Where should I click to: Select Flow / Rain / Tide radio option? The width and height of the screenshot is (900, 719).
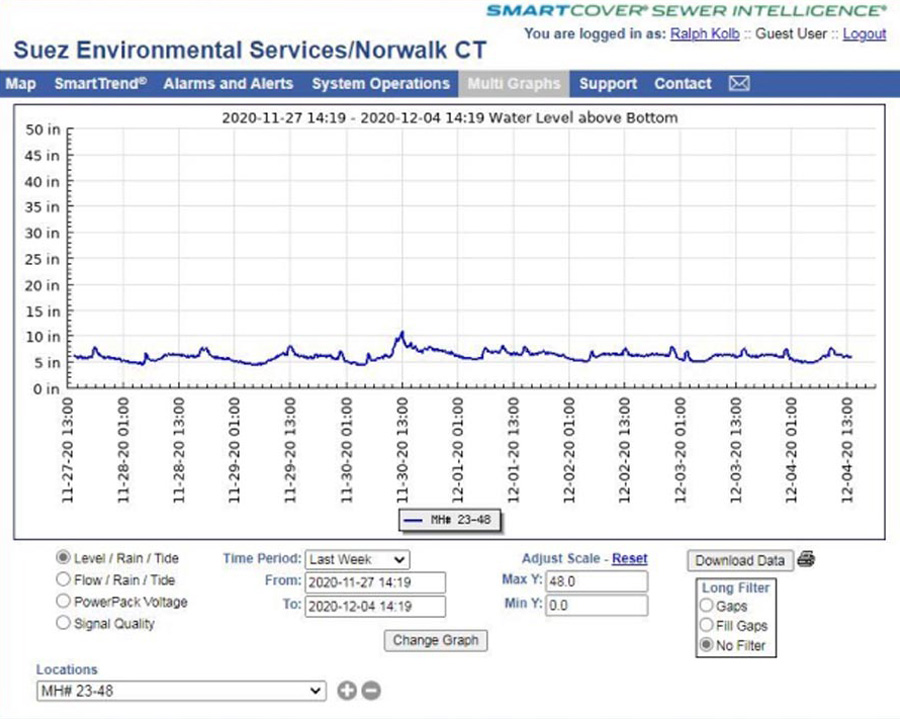(x=63, y=579)
